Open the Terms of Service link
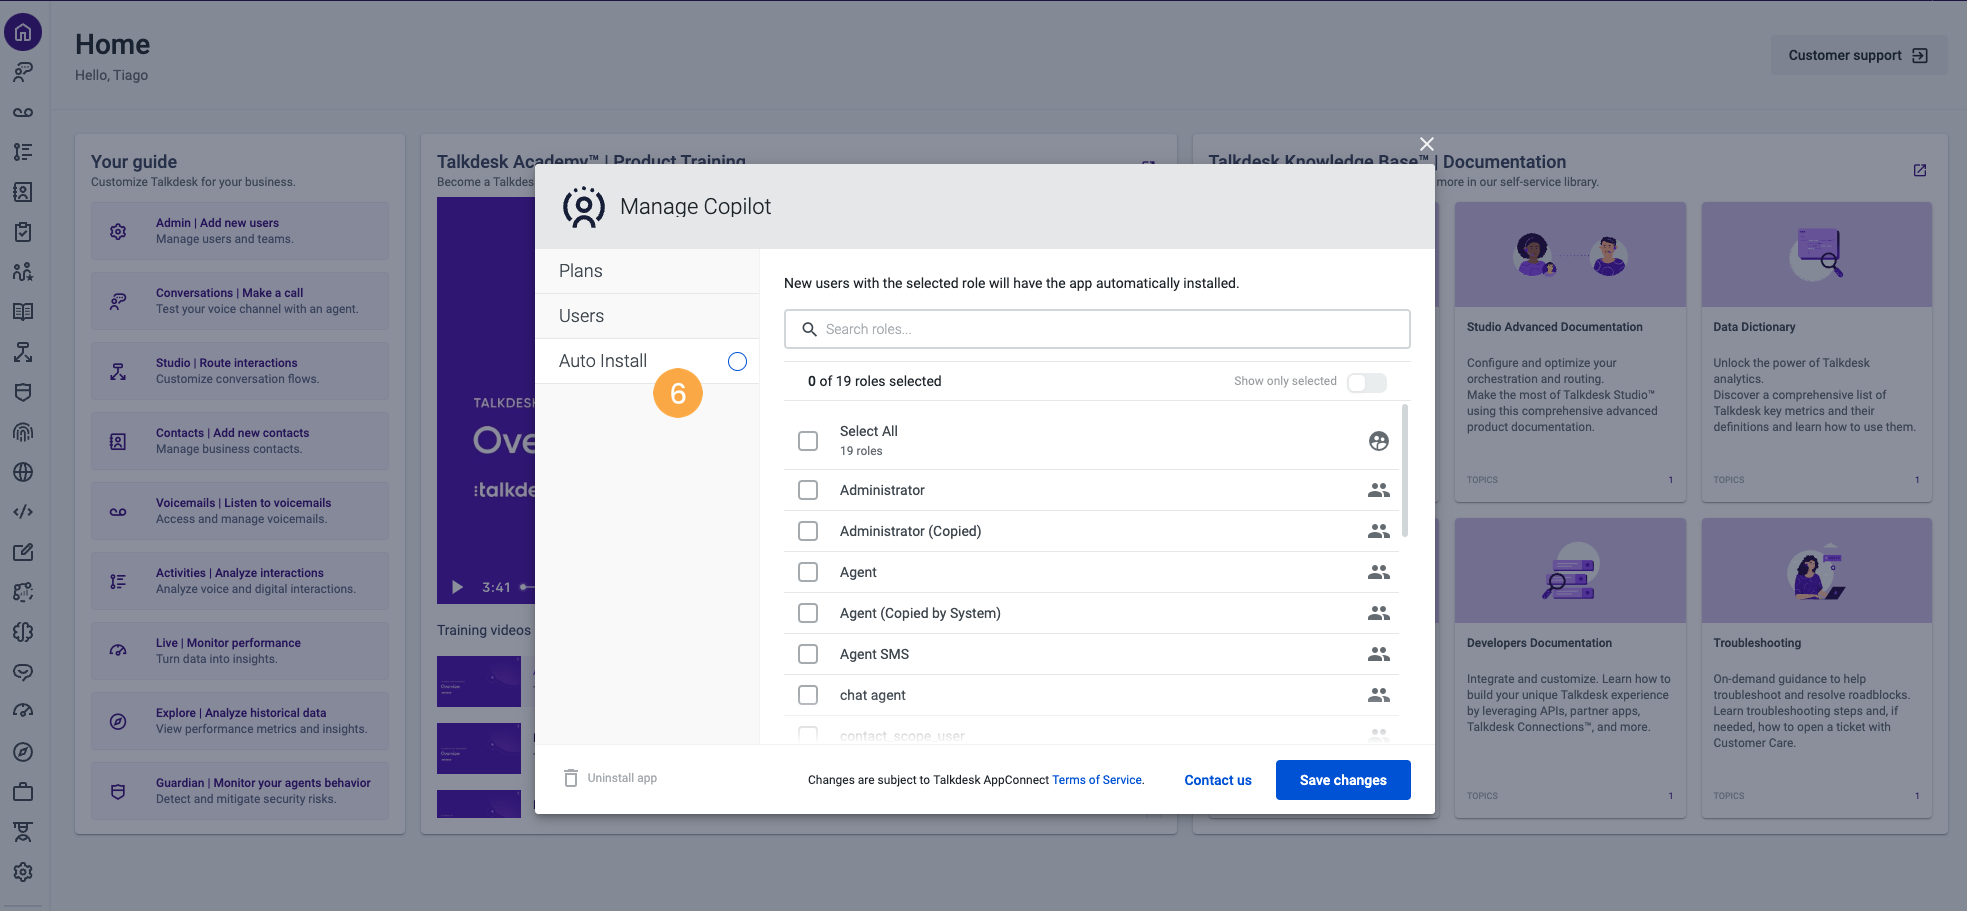Viewport: 1967px width, 911px height. 1096,779
